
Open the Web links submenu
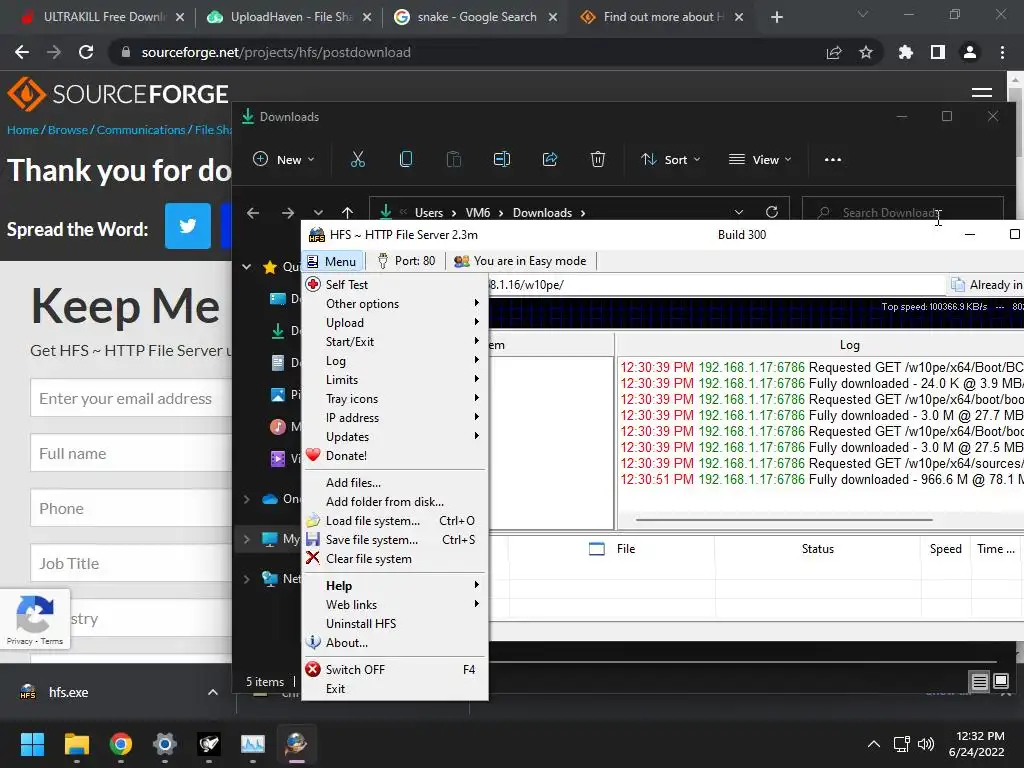coord(395,605)
